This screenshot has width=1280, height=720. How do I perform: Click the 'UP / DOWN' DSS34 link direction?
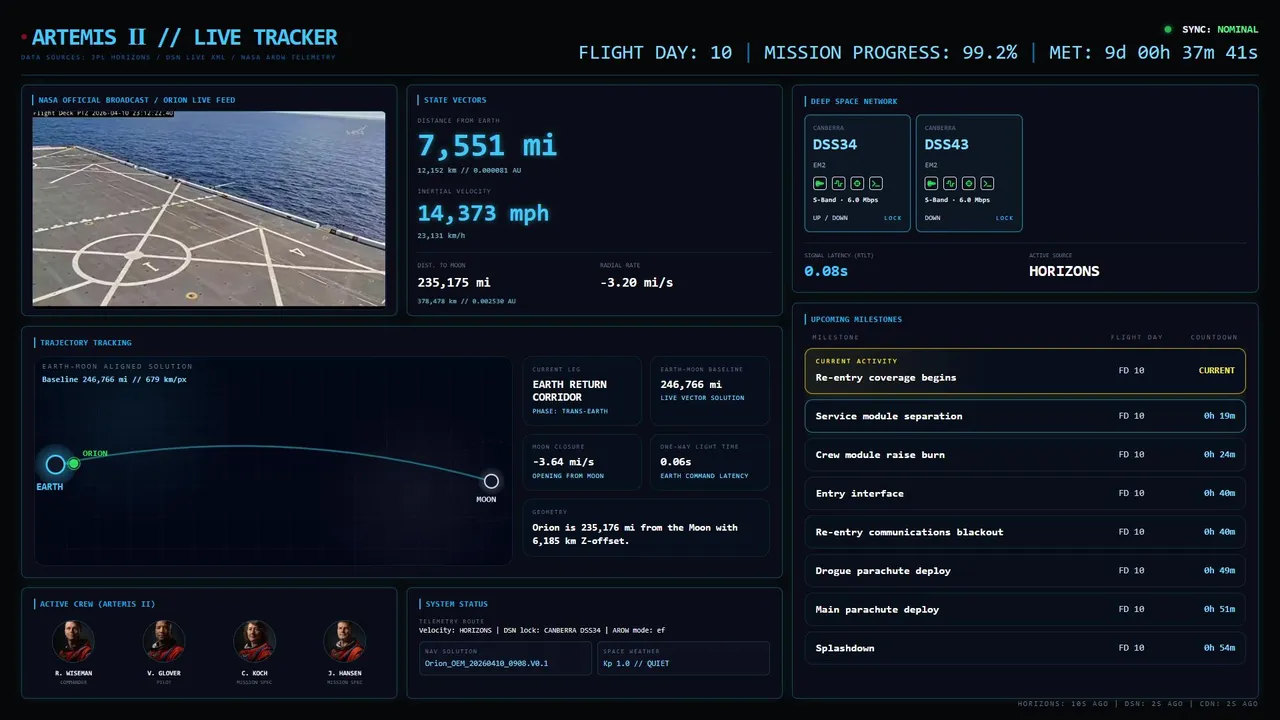tap(830, 218)
